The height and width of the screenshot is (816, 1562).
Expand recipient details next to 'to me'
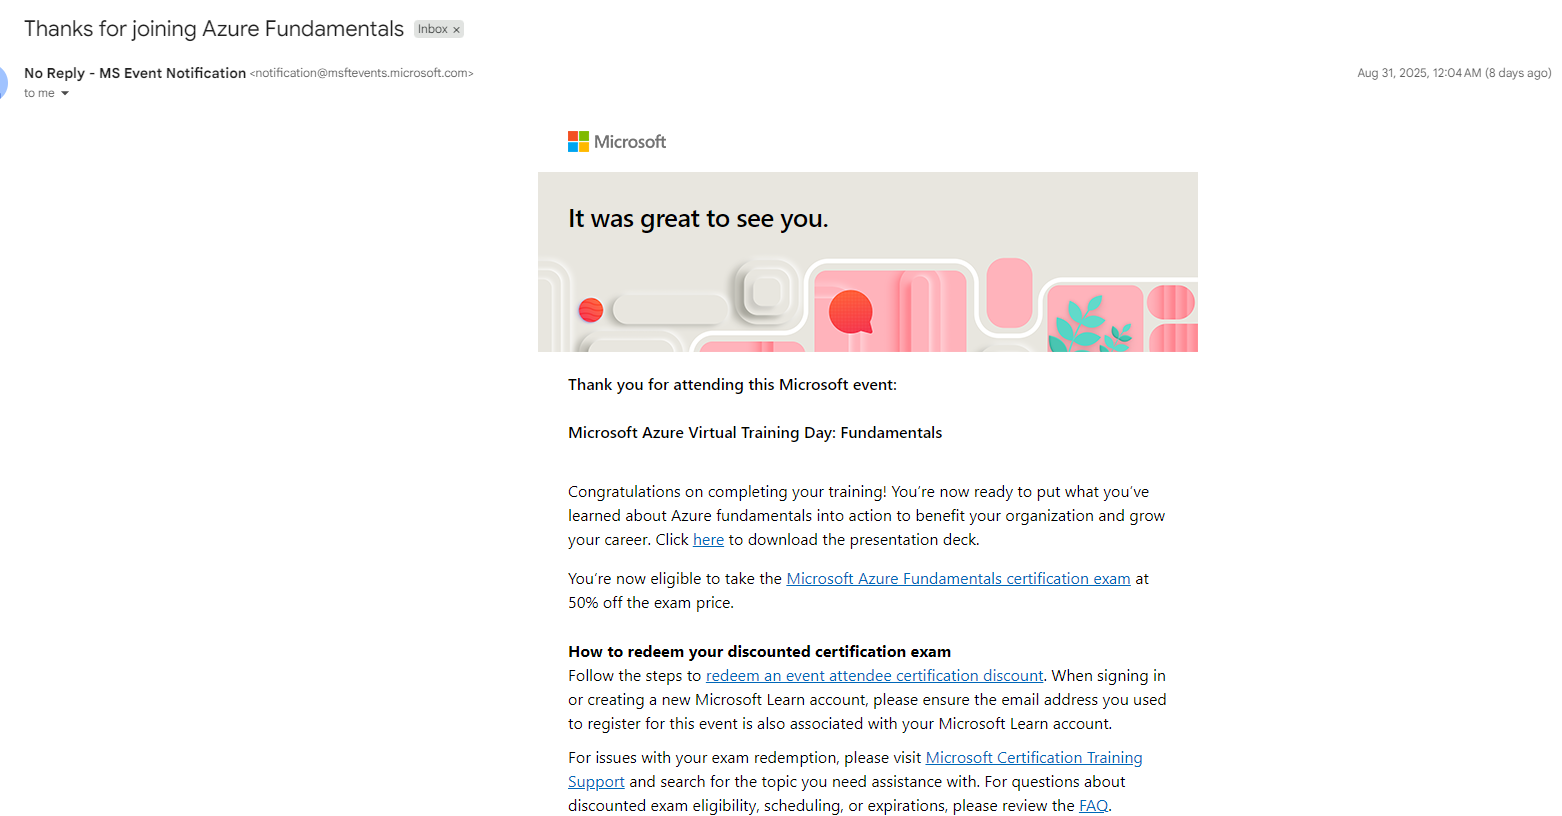coord(65,94)
